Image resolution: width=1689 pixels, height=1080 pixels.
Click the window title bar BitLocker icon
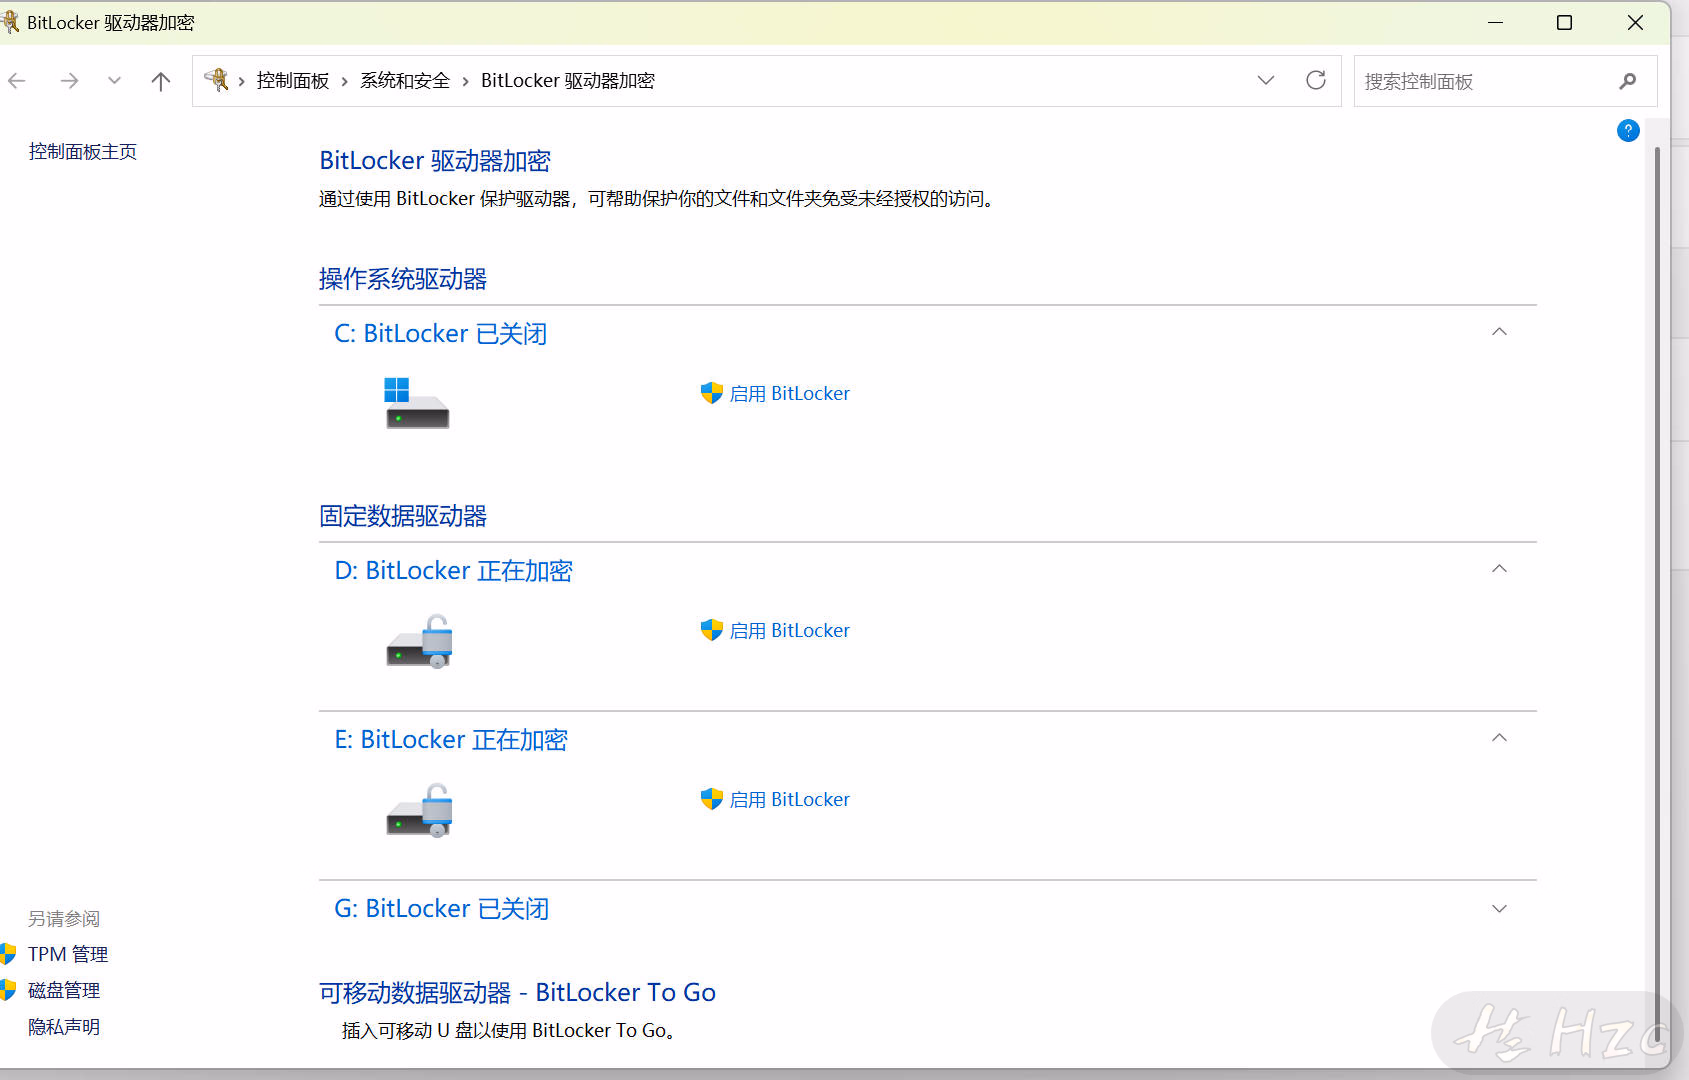(9, 22)
